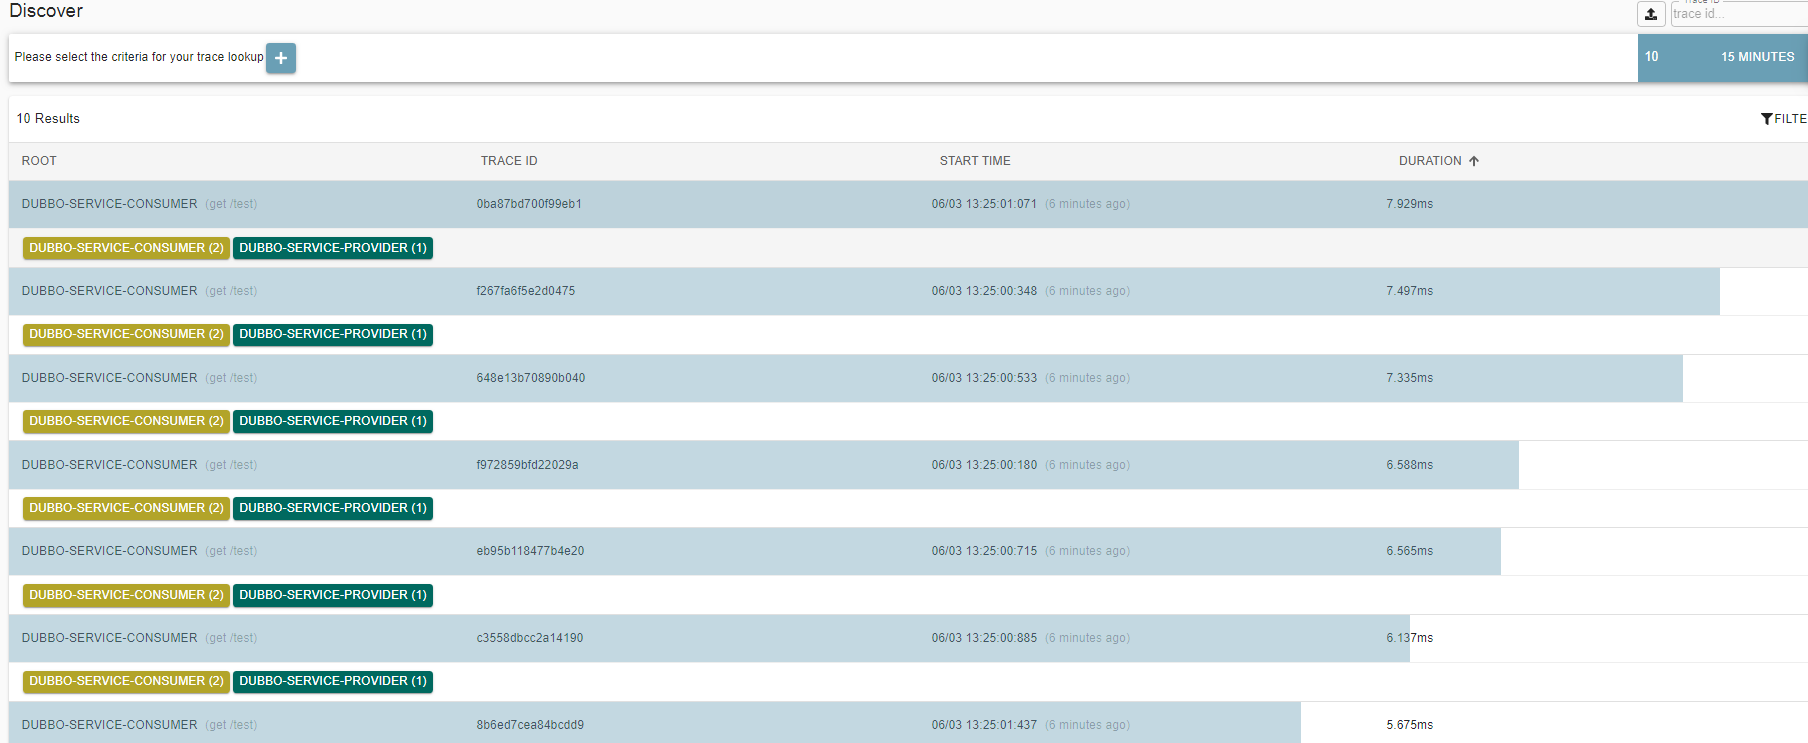Click the upload JSON icon
The height and width of the screenshot is (743, 1808).
(x=1651, y=14)
